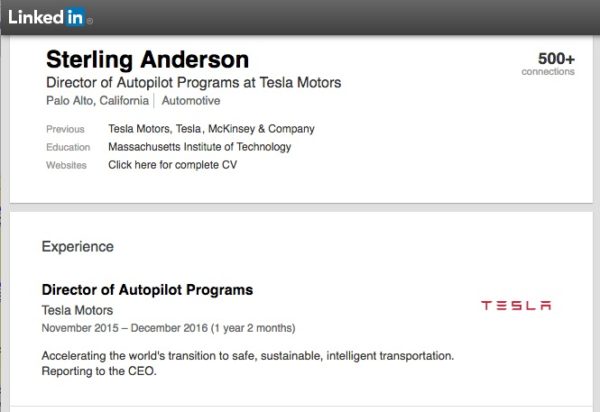Screen dimensions: 600x412
Task: Click the Education label in summary
Action: click(x=68, y=147)
